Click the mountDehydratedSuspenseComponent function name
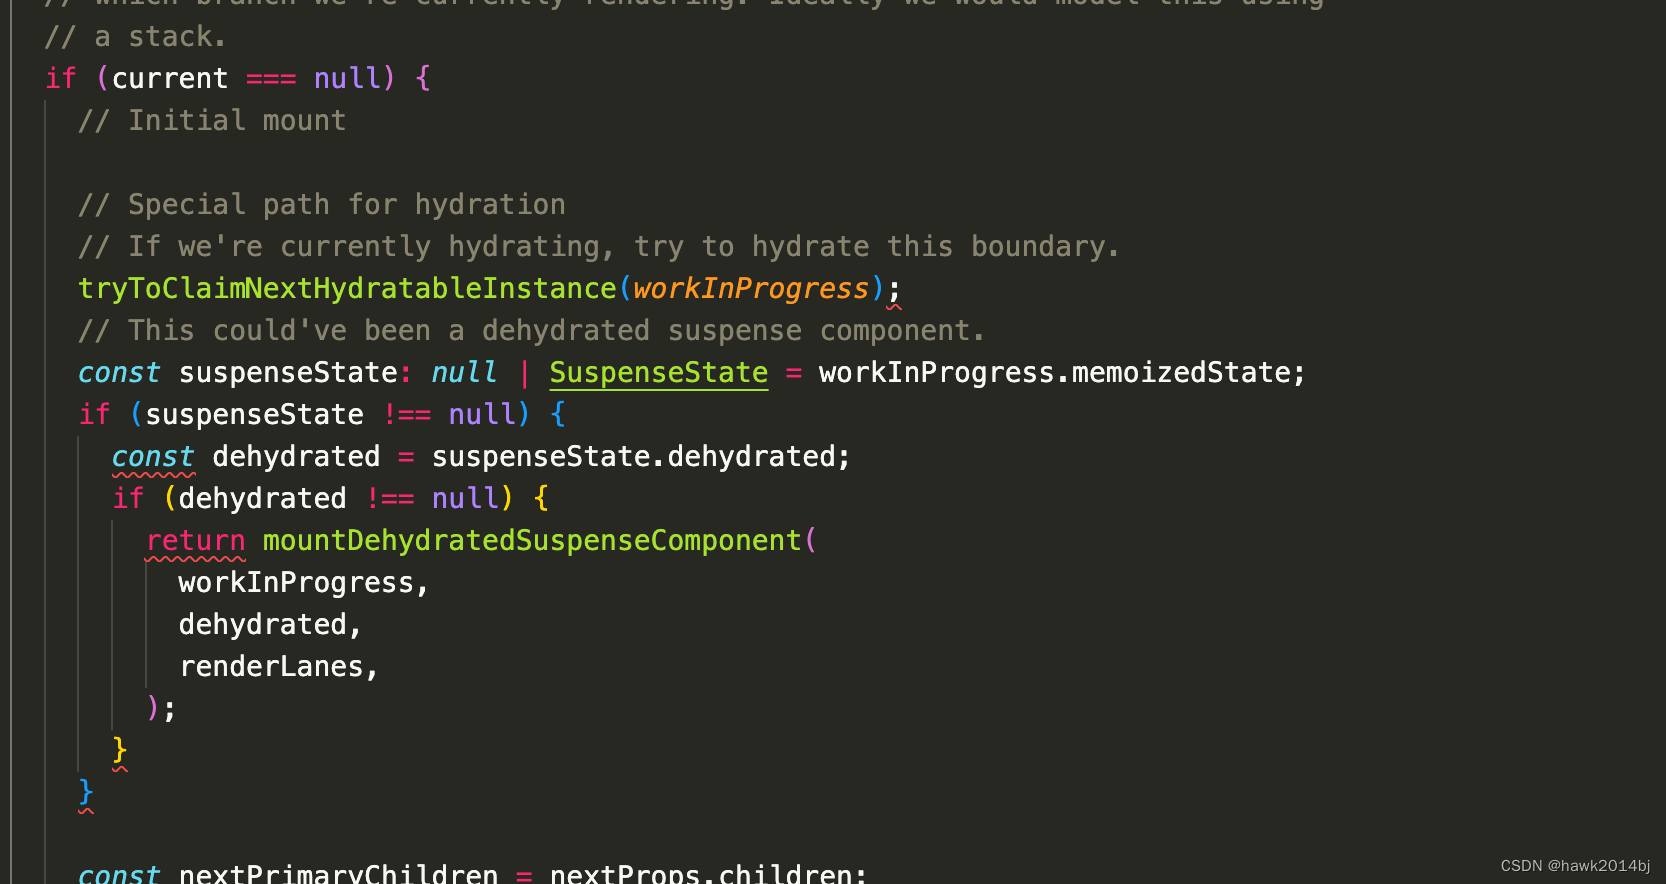The image size is (1666, 884). [x=532, y=541]
